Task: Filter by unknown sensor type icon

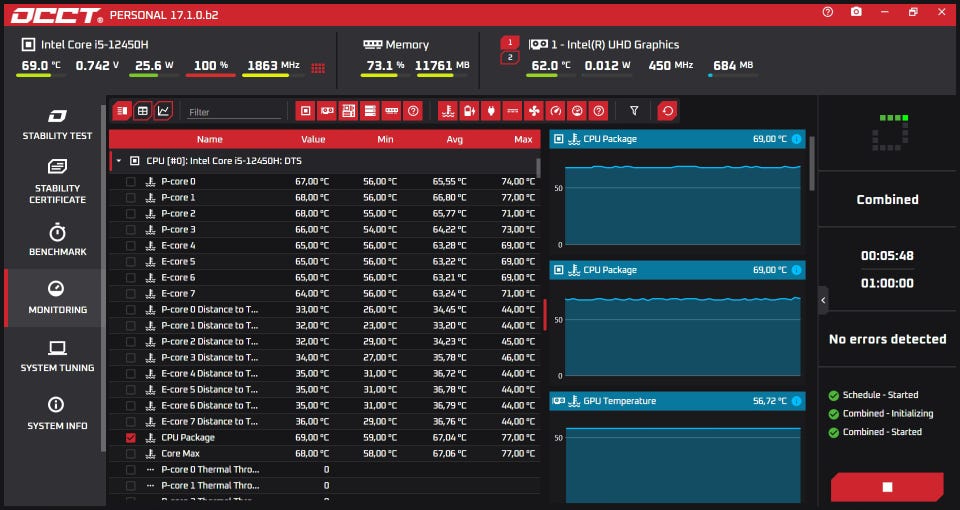Action: pos(599,111)
